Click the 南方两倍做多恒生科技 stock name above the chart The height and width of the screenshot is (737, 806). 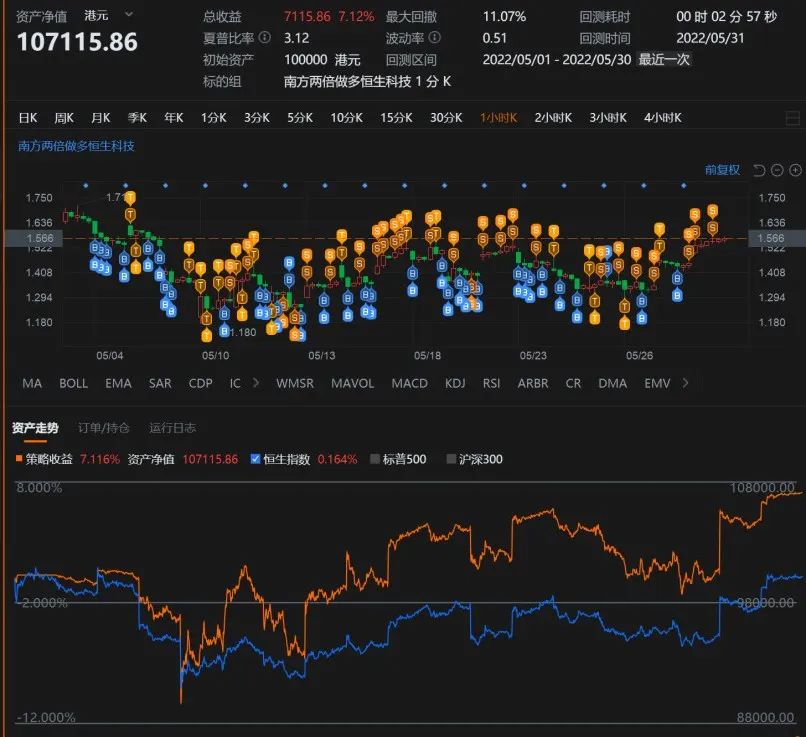pos(68,145)
